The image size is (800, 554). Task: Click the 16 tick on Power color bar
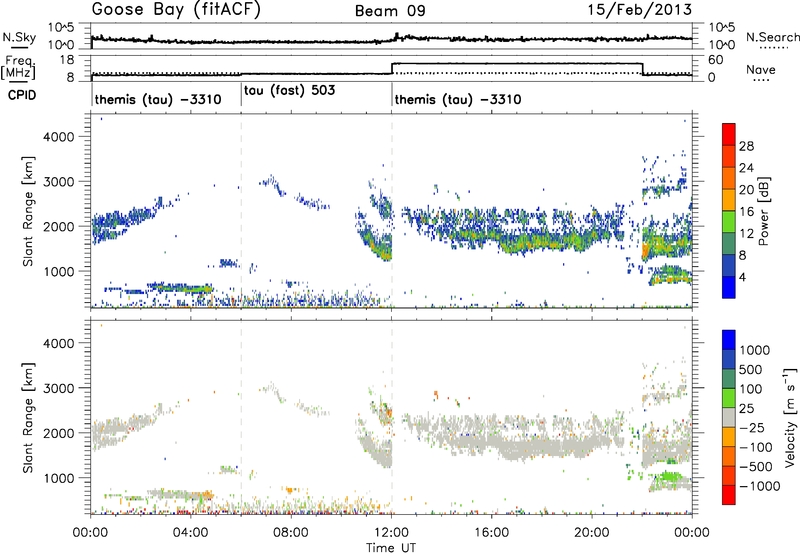746,212
